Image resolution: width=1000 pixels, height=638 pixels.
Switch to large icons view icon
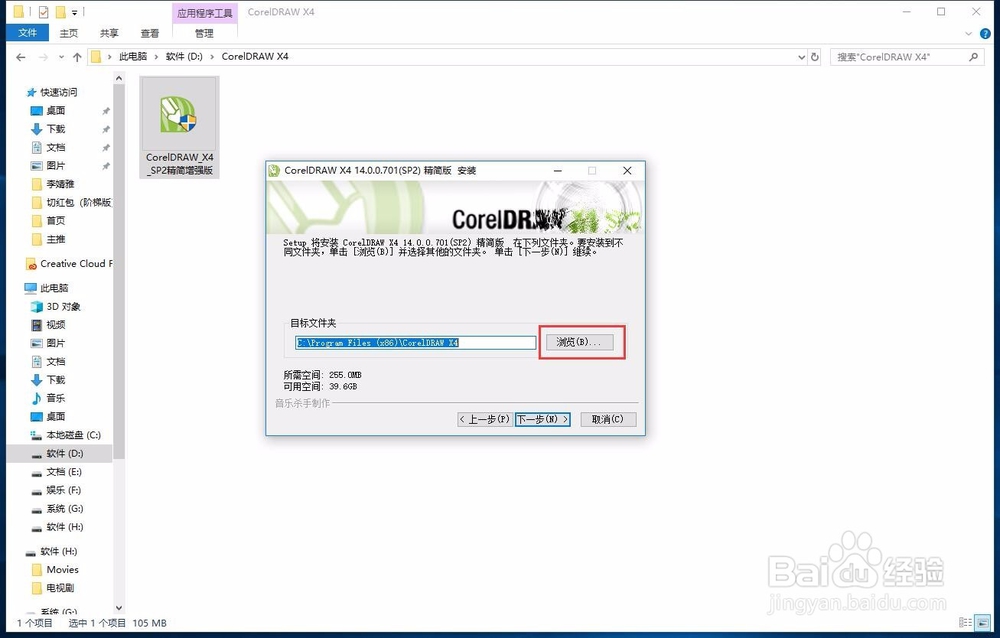[982, 622]
